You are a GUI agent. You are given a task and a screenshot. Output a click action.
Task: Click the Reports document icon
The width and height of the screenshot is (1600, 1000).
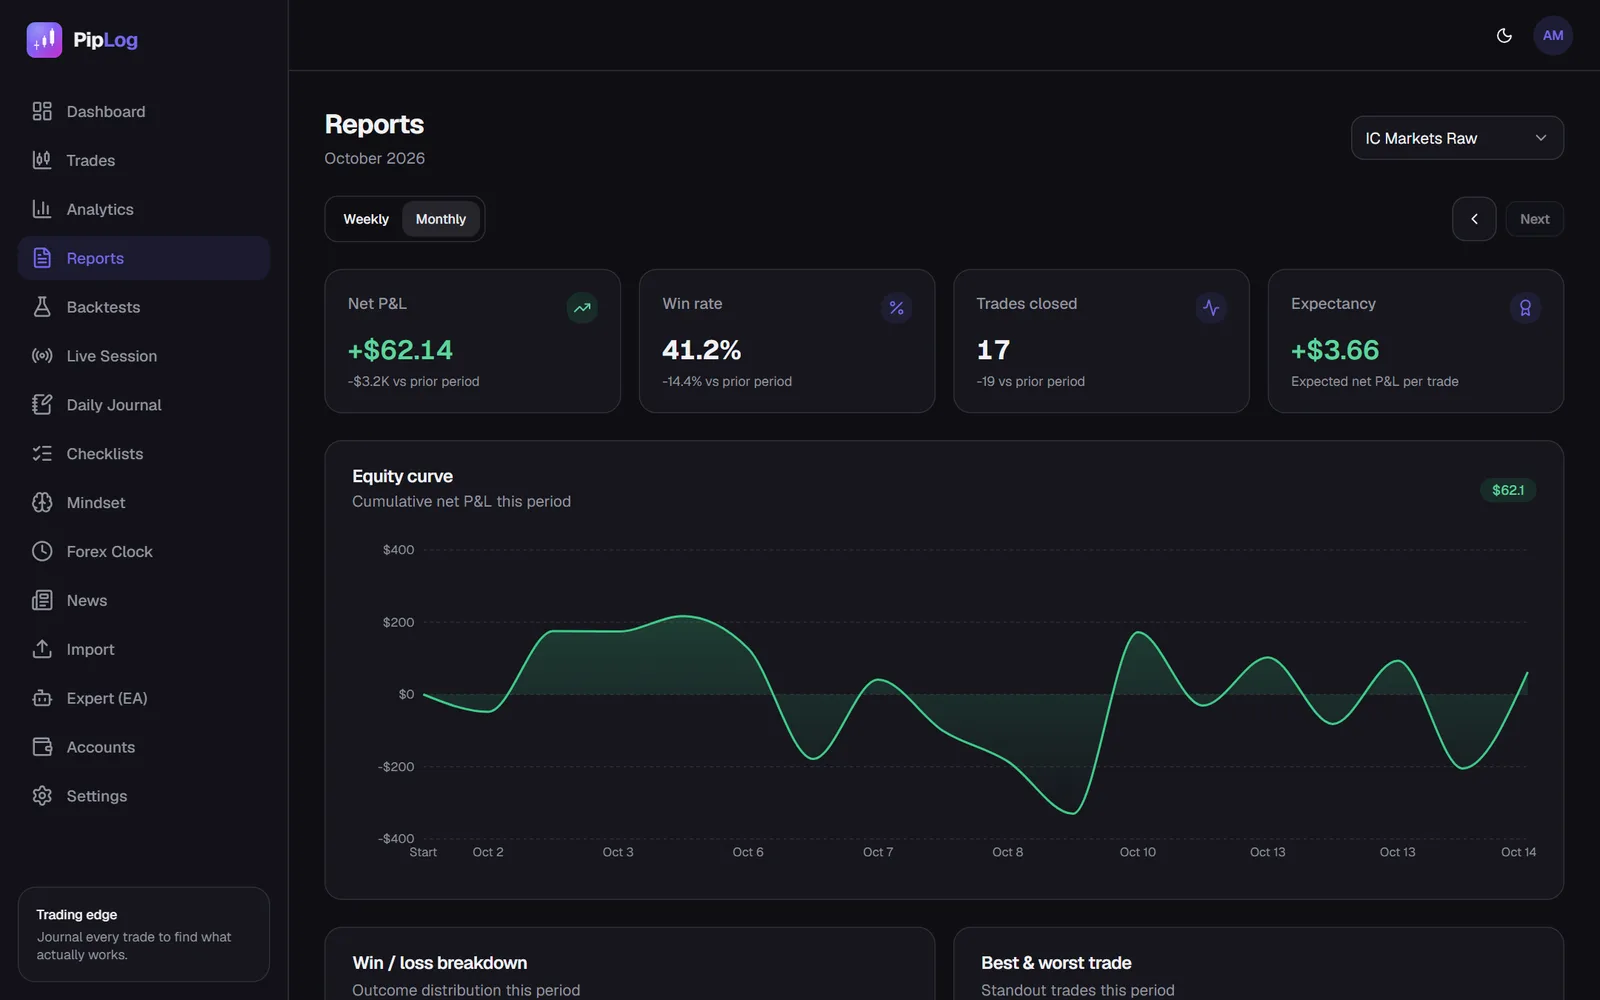click(42, 258)
